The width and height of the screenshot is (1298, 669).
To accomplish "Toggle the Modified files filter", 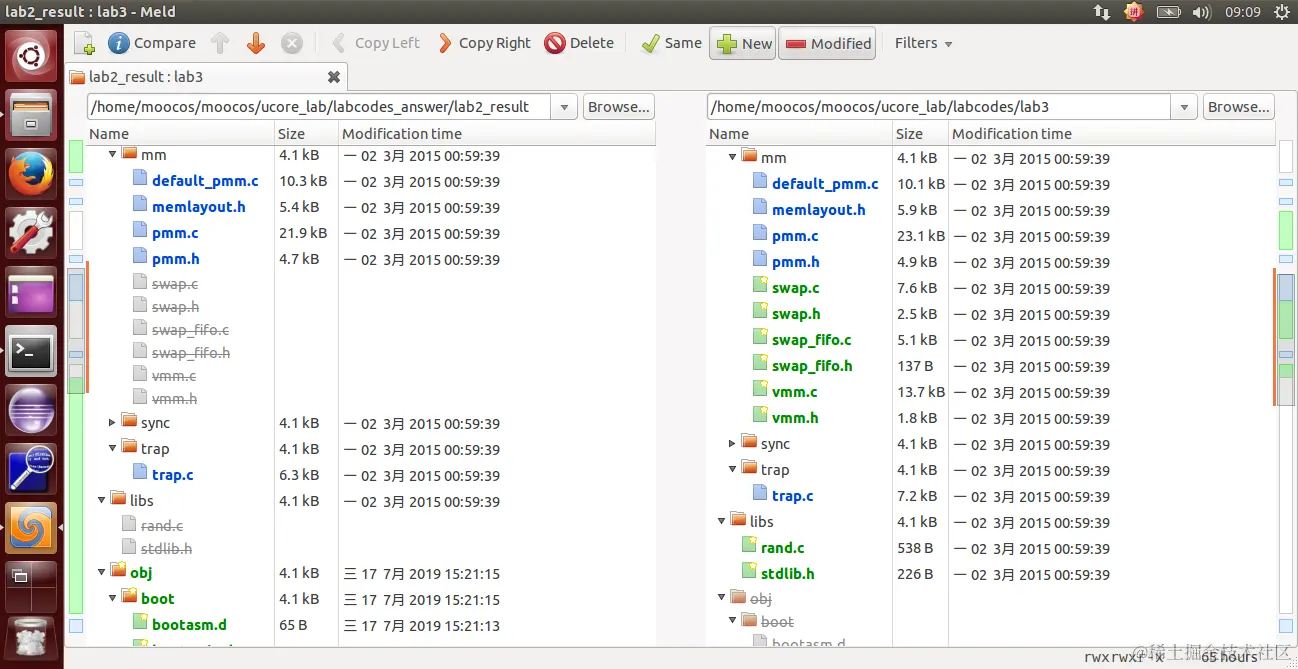I will point(827,43).
